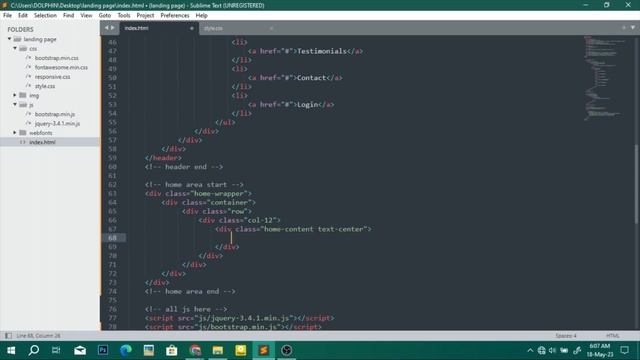
Task: Open the Windows Start menu
Action: (11, 350)
